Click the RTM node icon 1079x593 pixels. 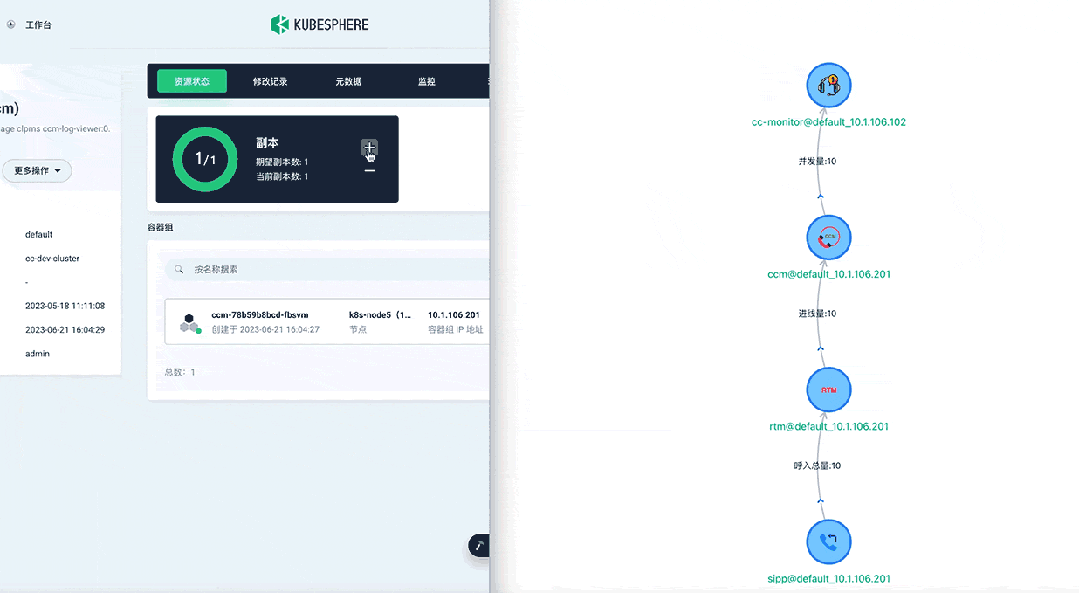tap(828, 390)
